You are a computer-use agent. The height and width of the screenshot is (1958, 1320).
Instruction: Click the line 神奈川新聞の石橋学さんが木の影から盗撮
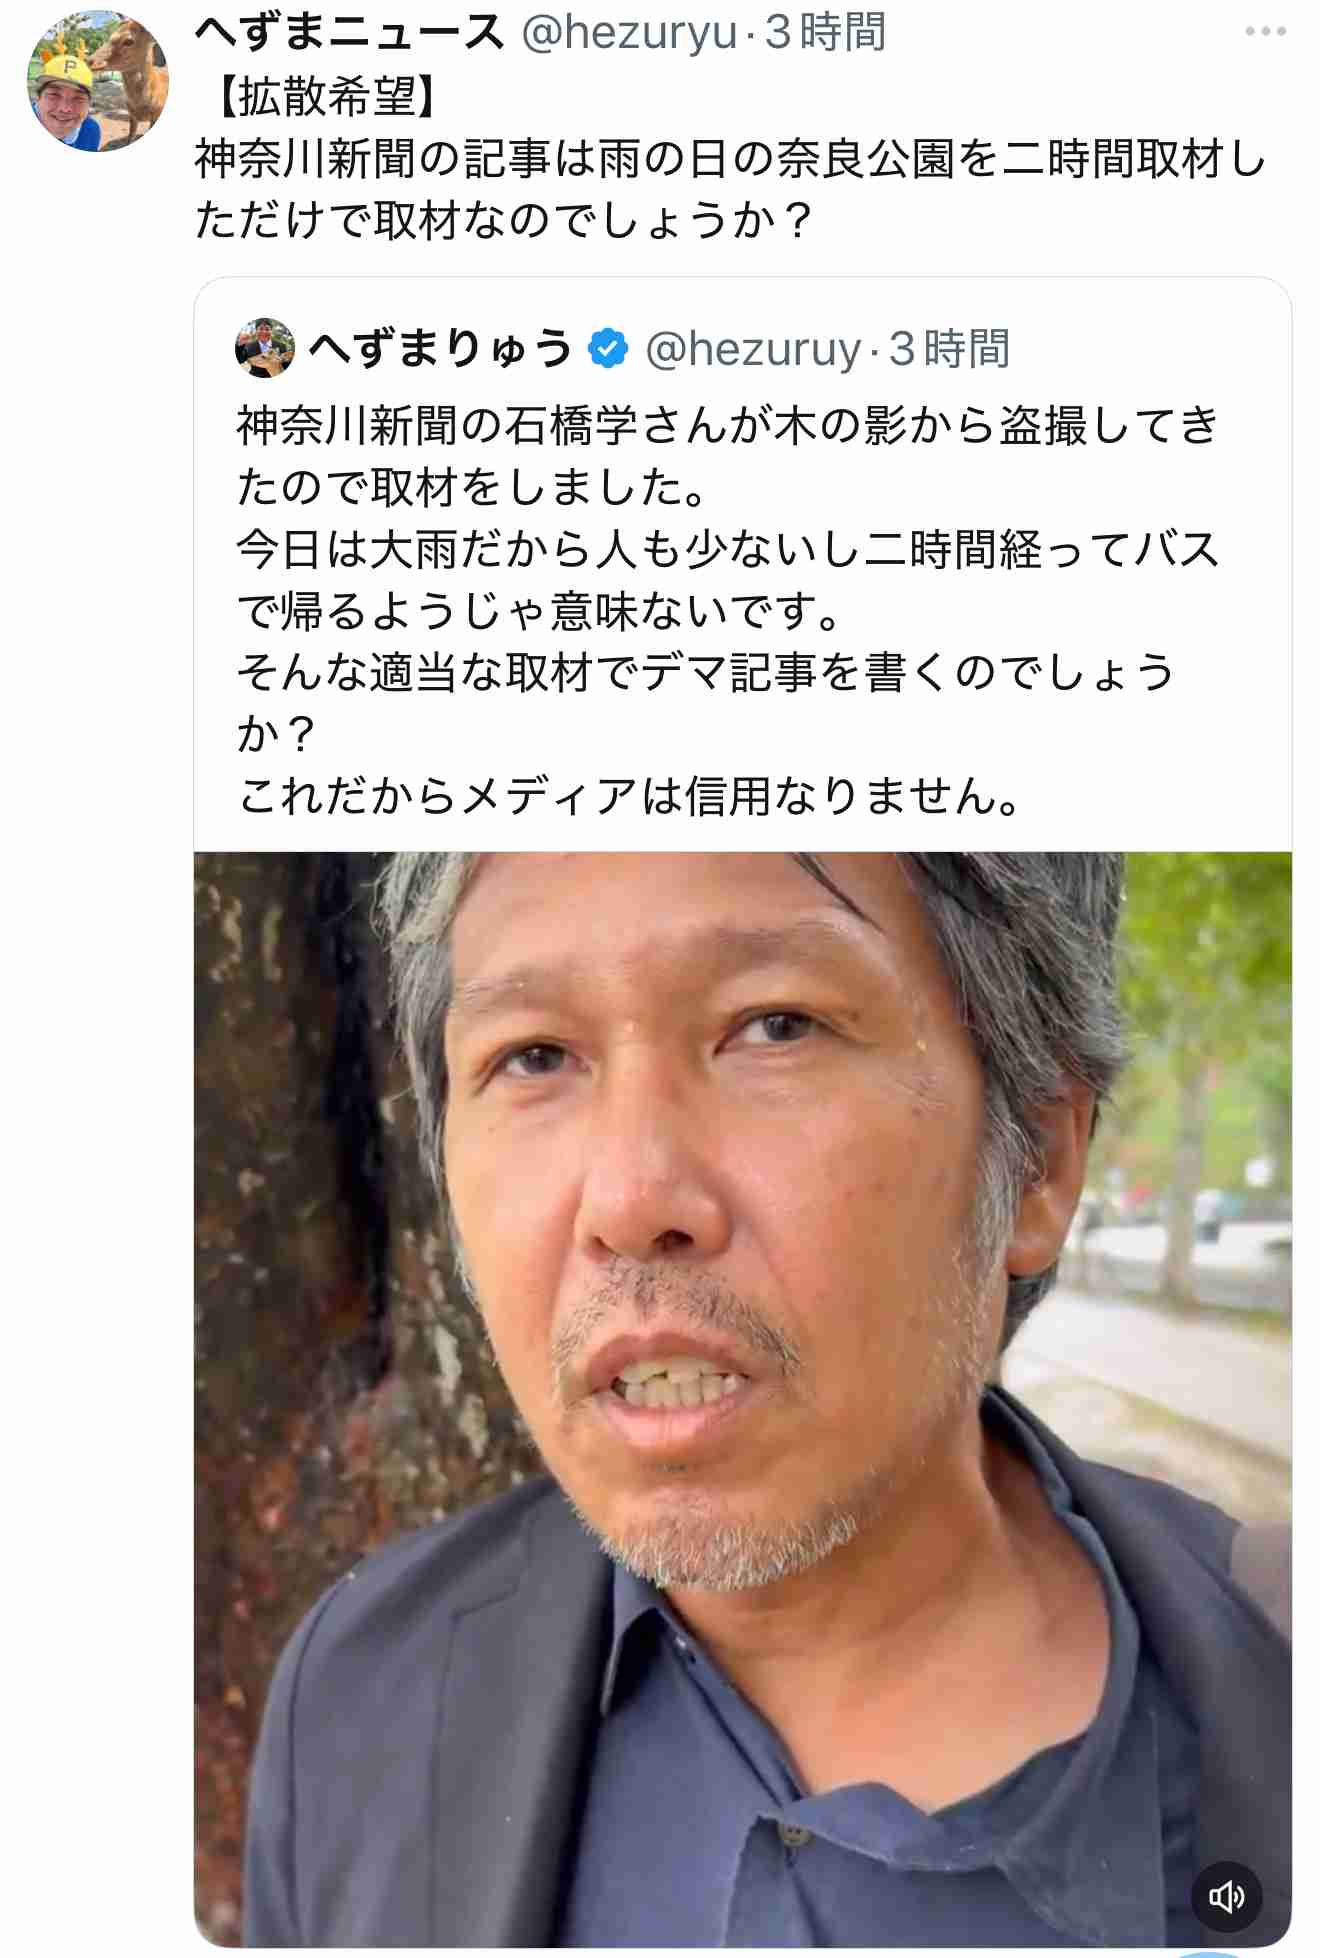[728, 426]
